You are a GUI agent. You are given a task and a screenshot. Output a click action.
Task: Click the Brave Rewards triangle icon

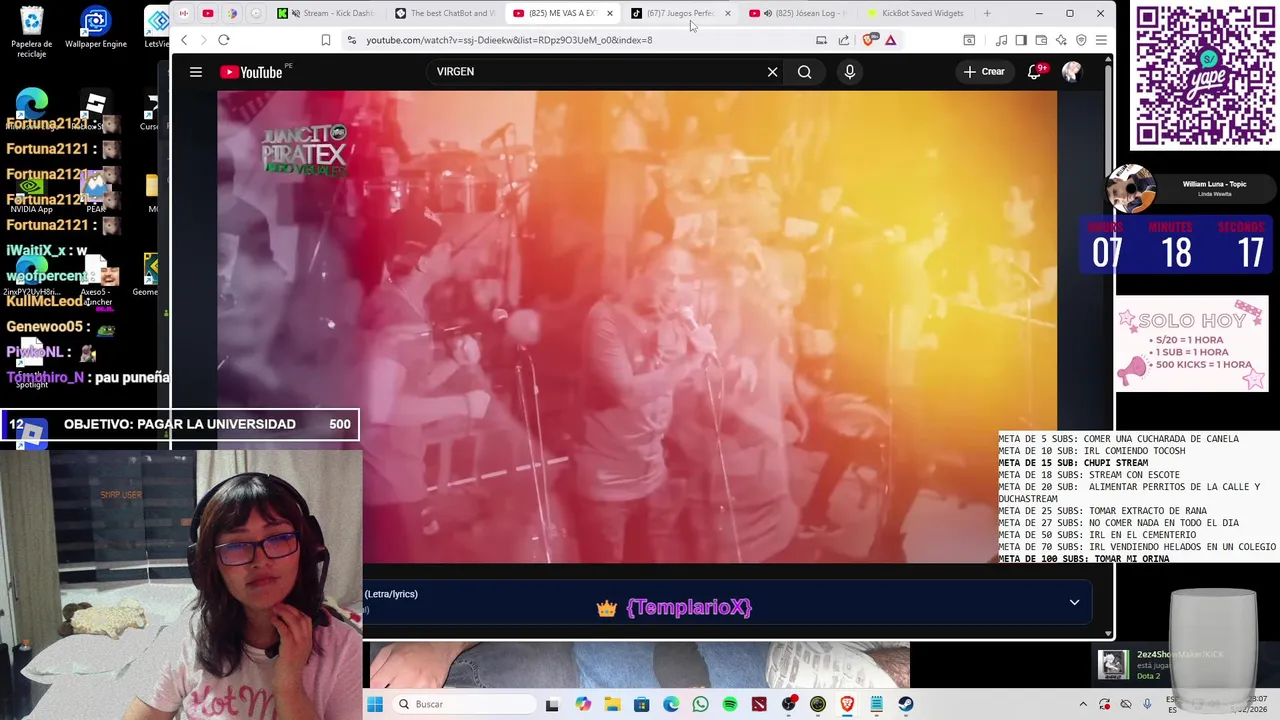tap(890, 40)
